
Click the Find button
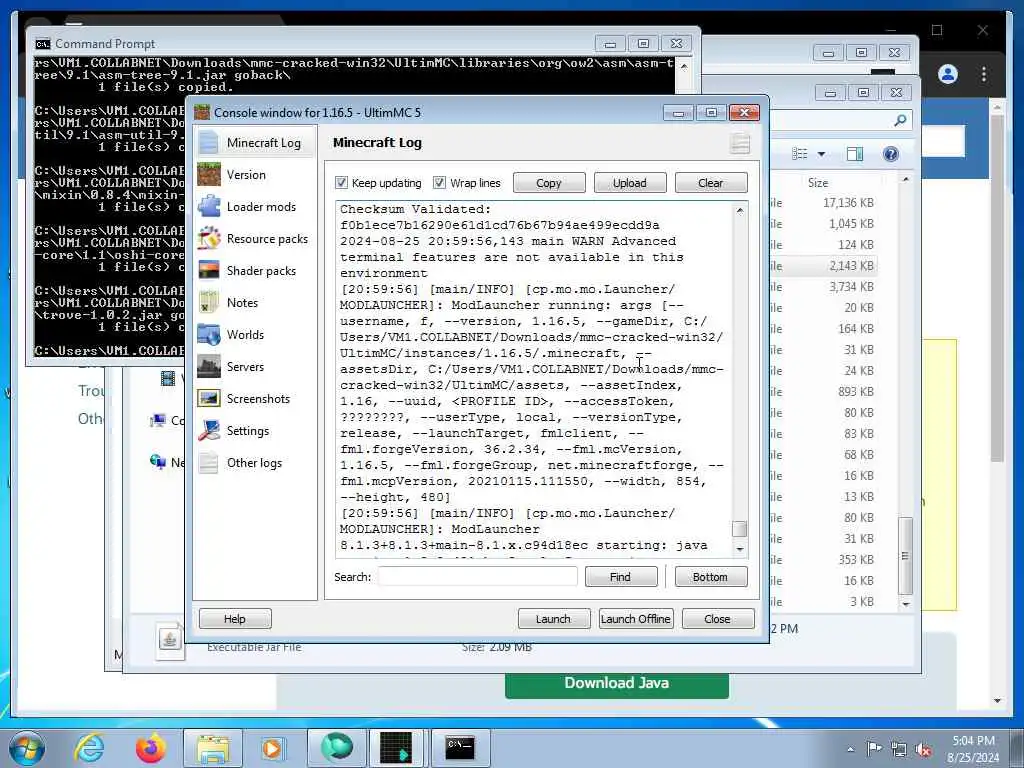(620, 577)
